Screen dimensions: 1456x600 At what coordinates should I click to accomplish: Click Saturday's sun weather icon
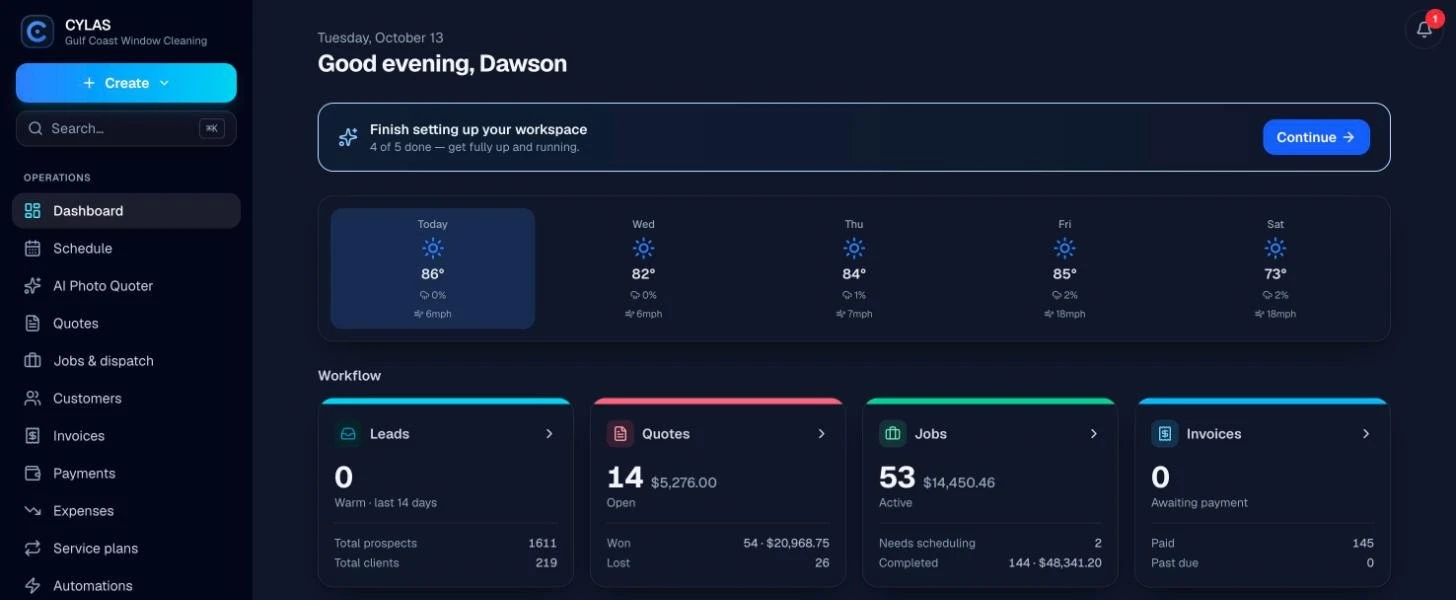click(1275, 248)
